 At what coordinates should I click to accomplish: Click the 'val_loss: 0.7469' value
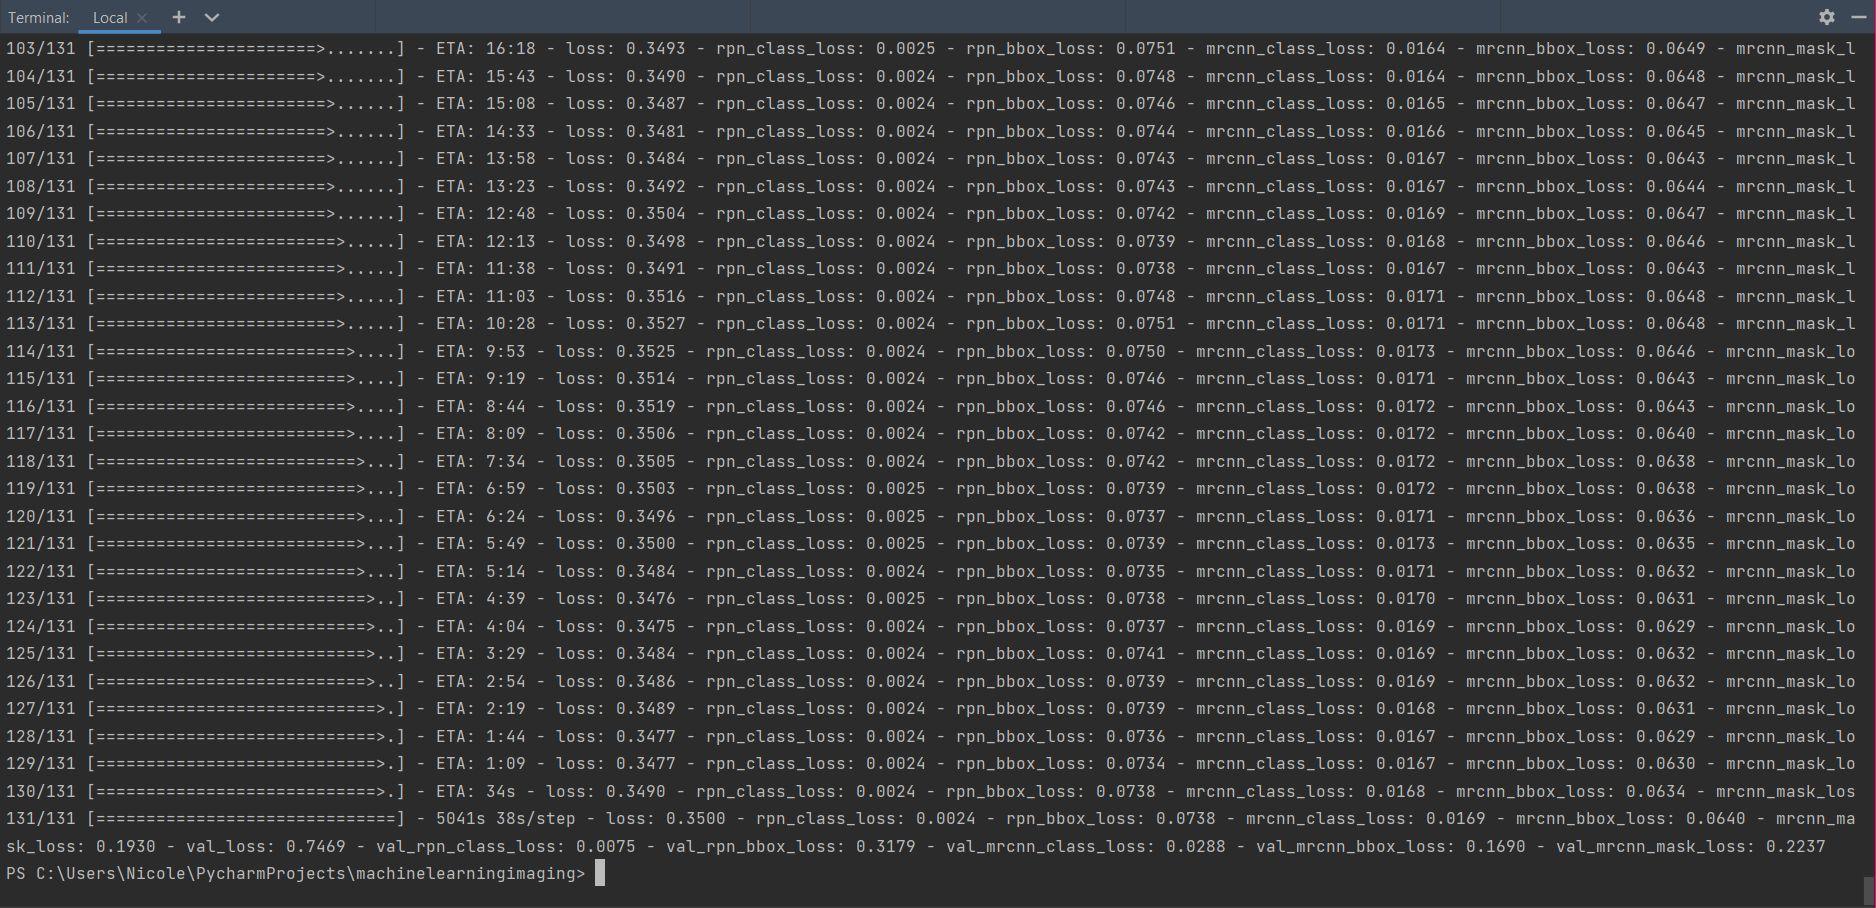coord(266,846)
